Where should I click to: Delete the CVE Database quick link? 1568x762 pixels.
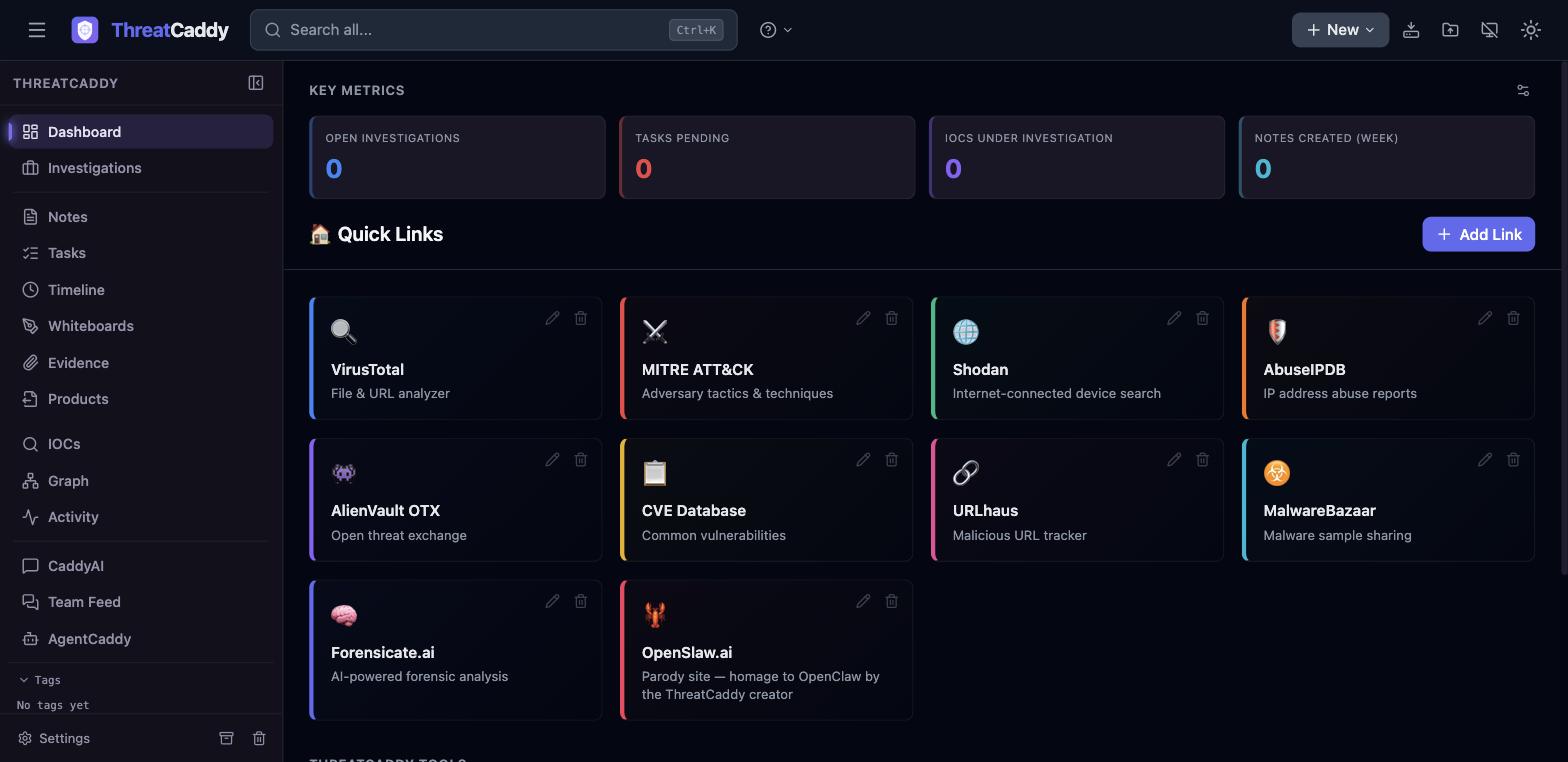coord(892,460)
